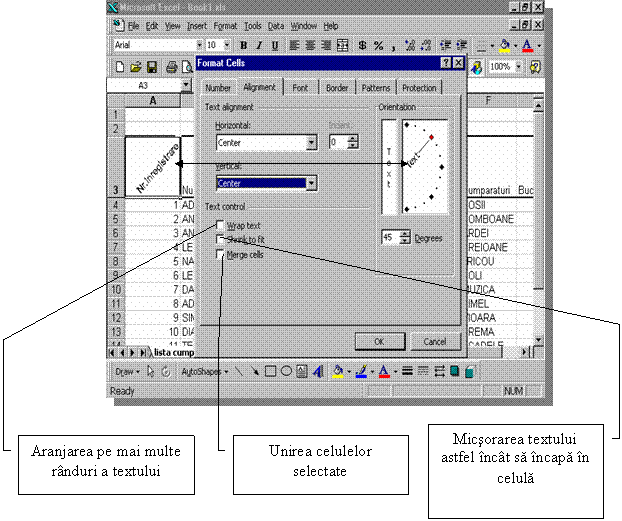Viewport: 622px width, 521px height.
Task: Select the Oval drawing tool
Action: pos(286,371)
